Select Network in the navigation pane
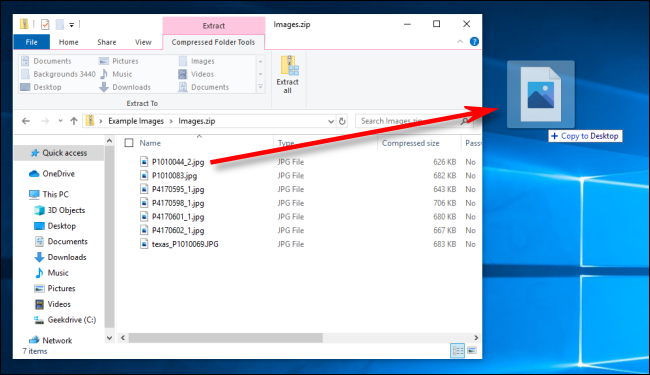 pos(50,340)
